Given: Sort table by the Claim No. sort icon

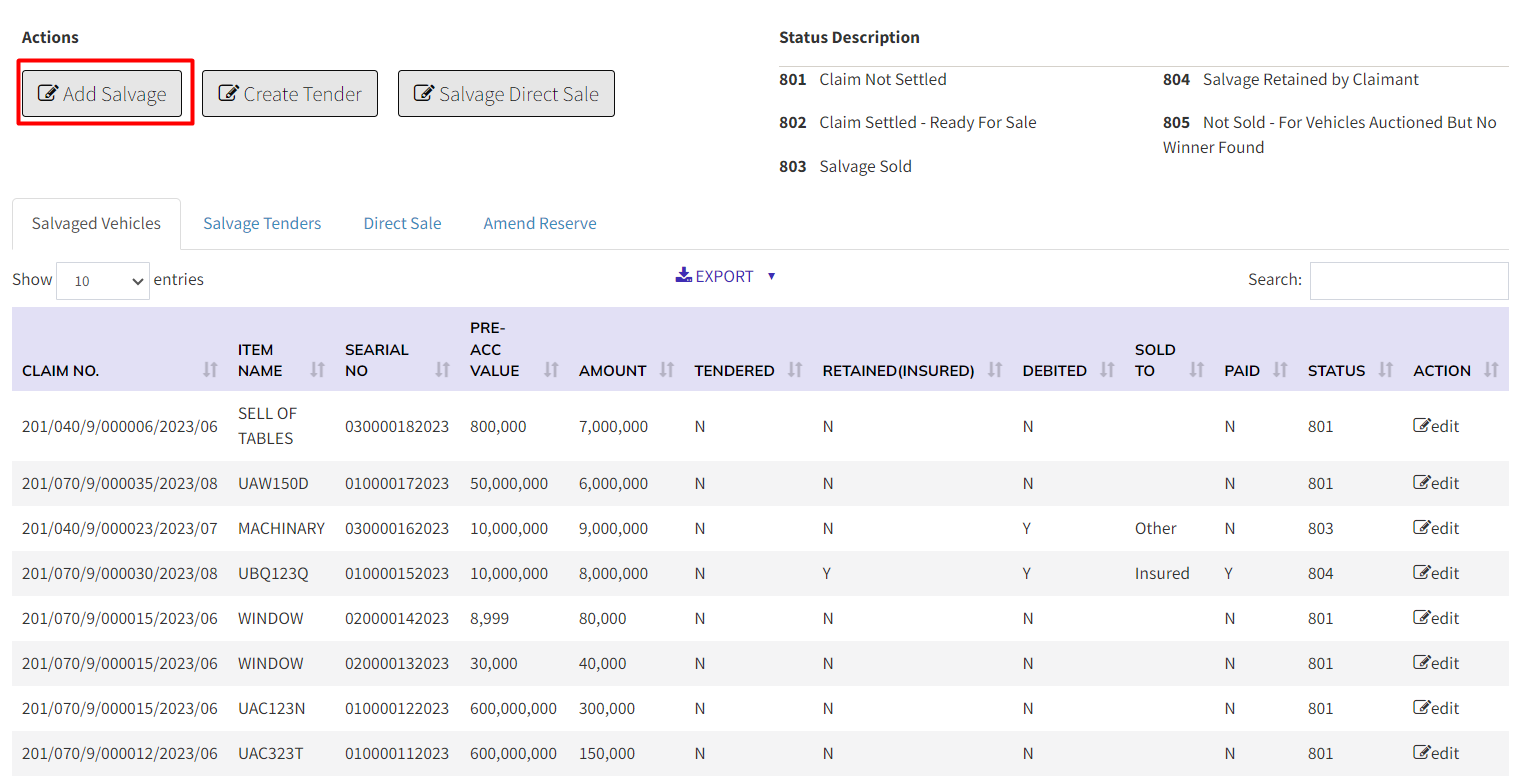Looking at the screenshot, I should click(x=210, y=370).
